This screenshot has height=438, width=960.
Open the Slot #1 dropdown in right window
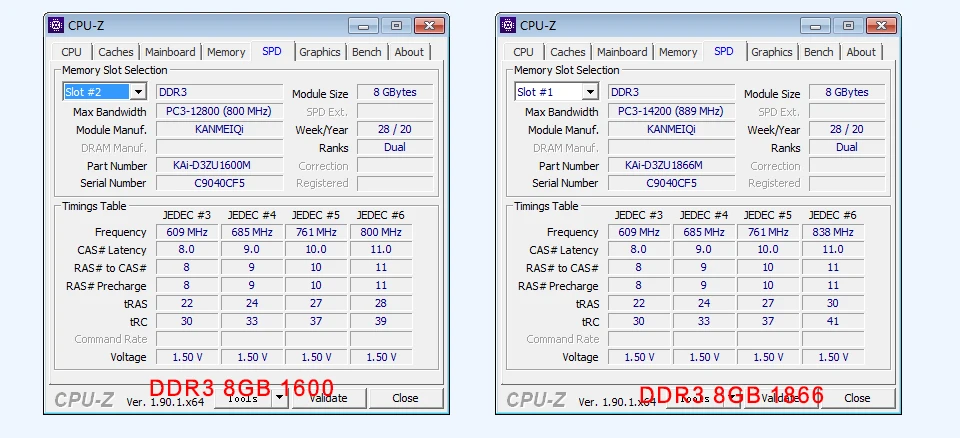pos(590,93)
